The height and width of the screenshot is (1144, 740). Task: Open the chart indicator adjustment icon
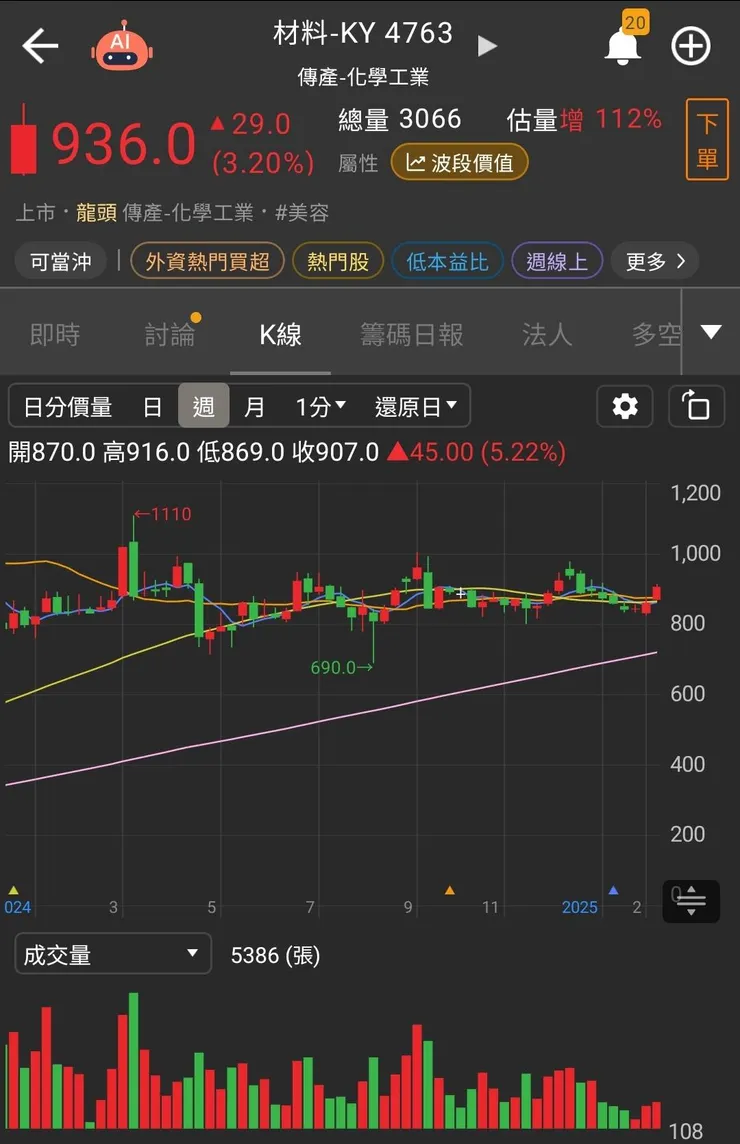pyautogui.click(x=691, y=902)
